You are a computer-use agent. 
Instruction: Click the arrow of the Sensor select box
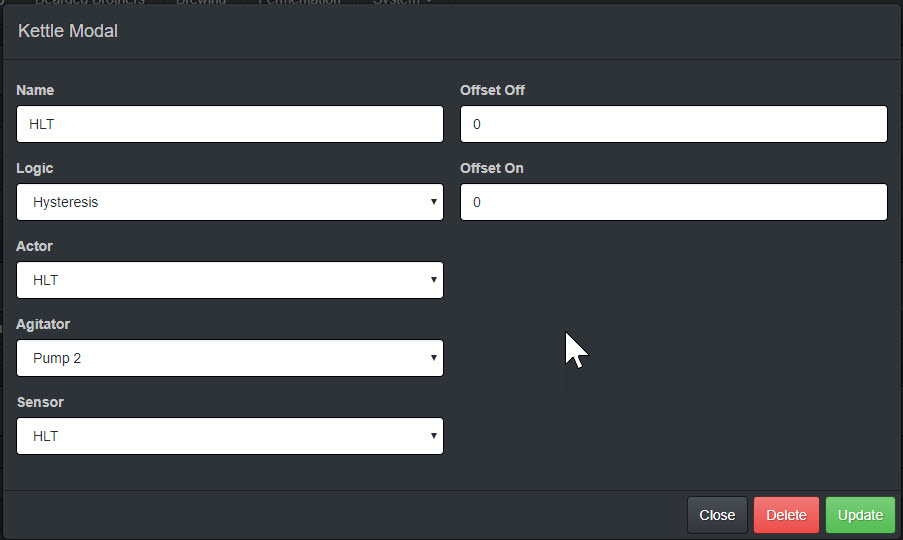click(434, 436)
